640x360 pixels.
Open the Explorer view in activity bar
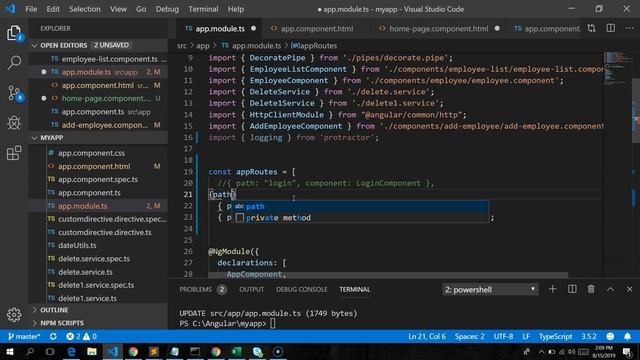pos(14,33)
